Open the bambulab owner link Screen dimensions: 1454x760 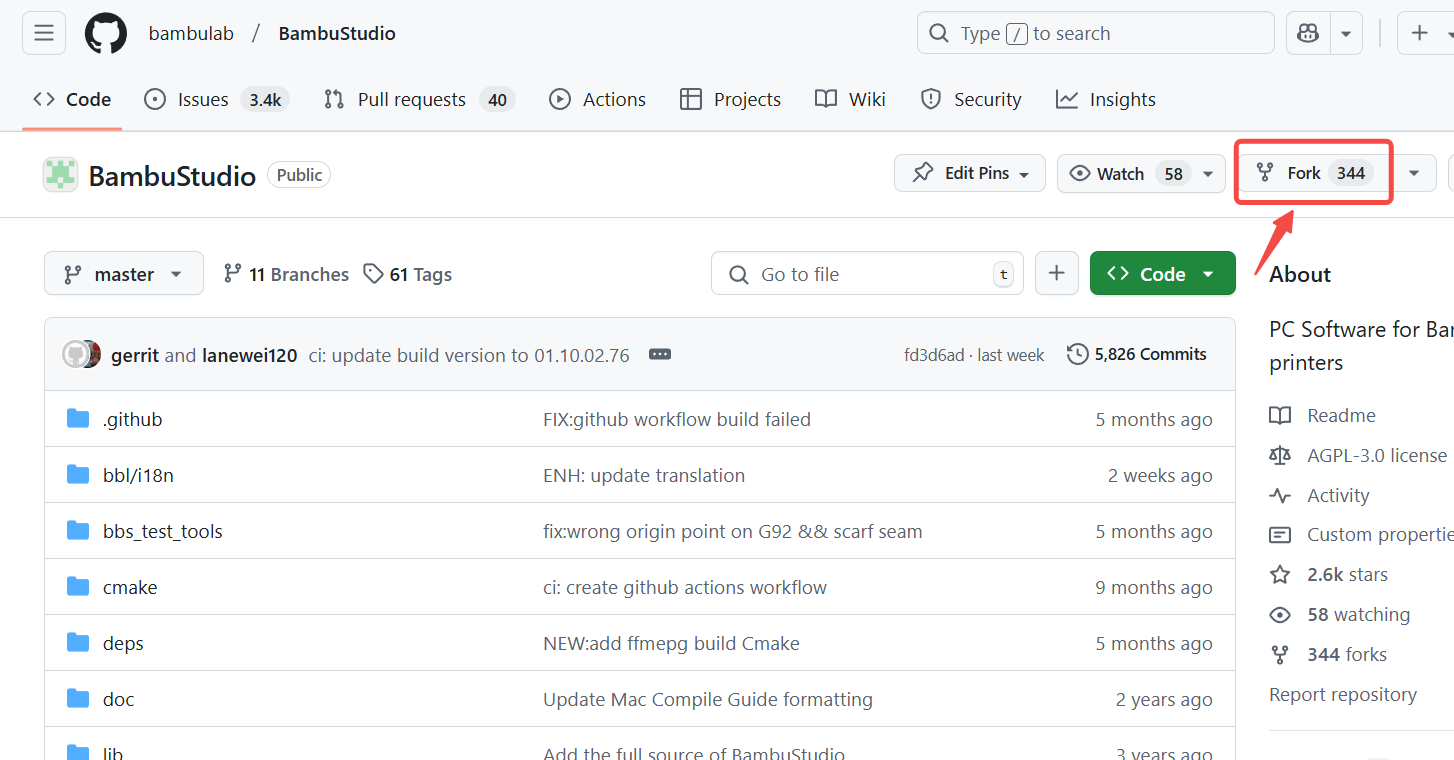tap(191, 33)
